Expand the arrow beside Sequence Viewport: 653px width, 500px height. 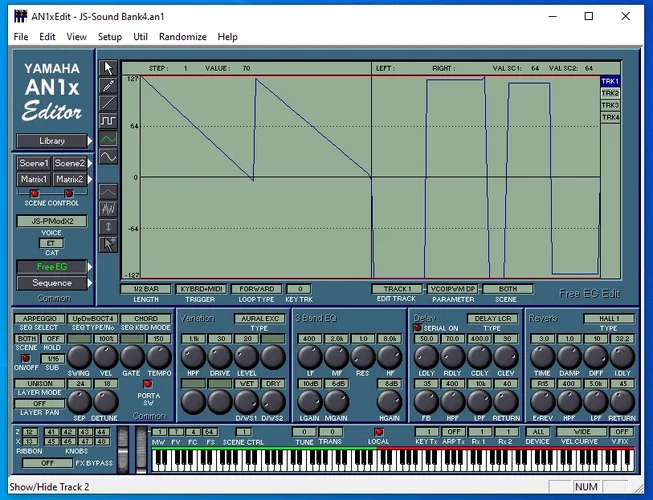point(90,283)
